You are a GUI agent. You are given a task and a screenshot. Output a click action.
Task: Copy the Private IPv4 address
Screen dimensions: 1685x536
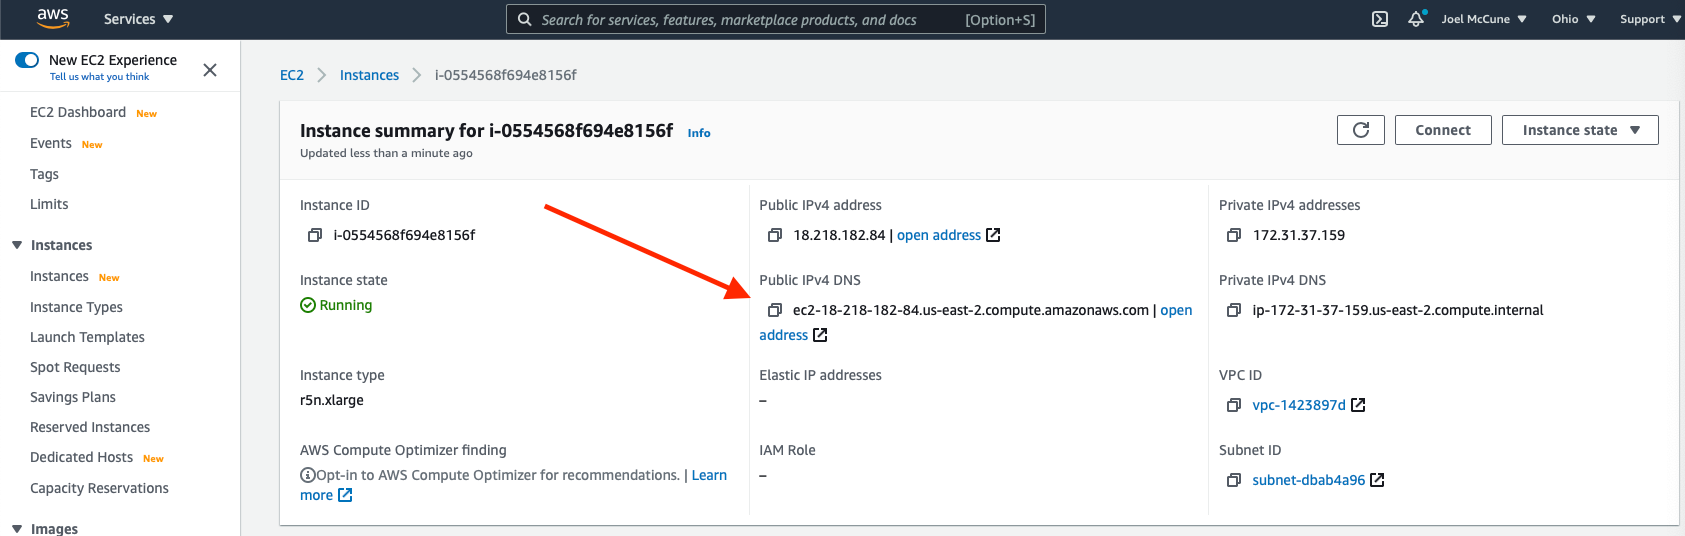pos(1234,235)
